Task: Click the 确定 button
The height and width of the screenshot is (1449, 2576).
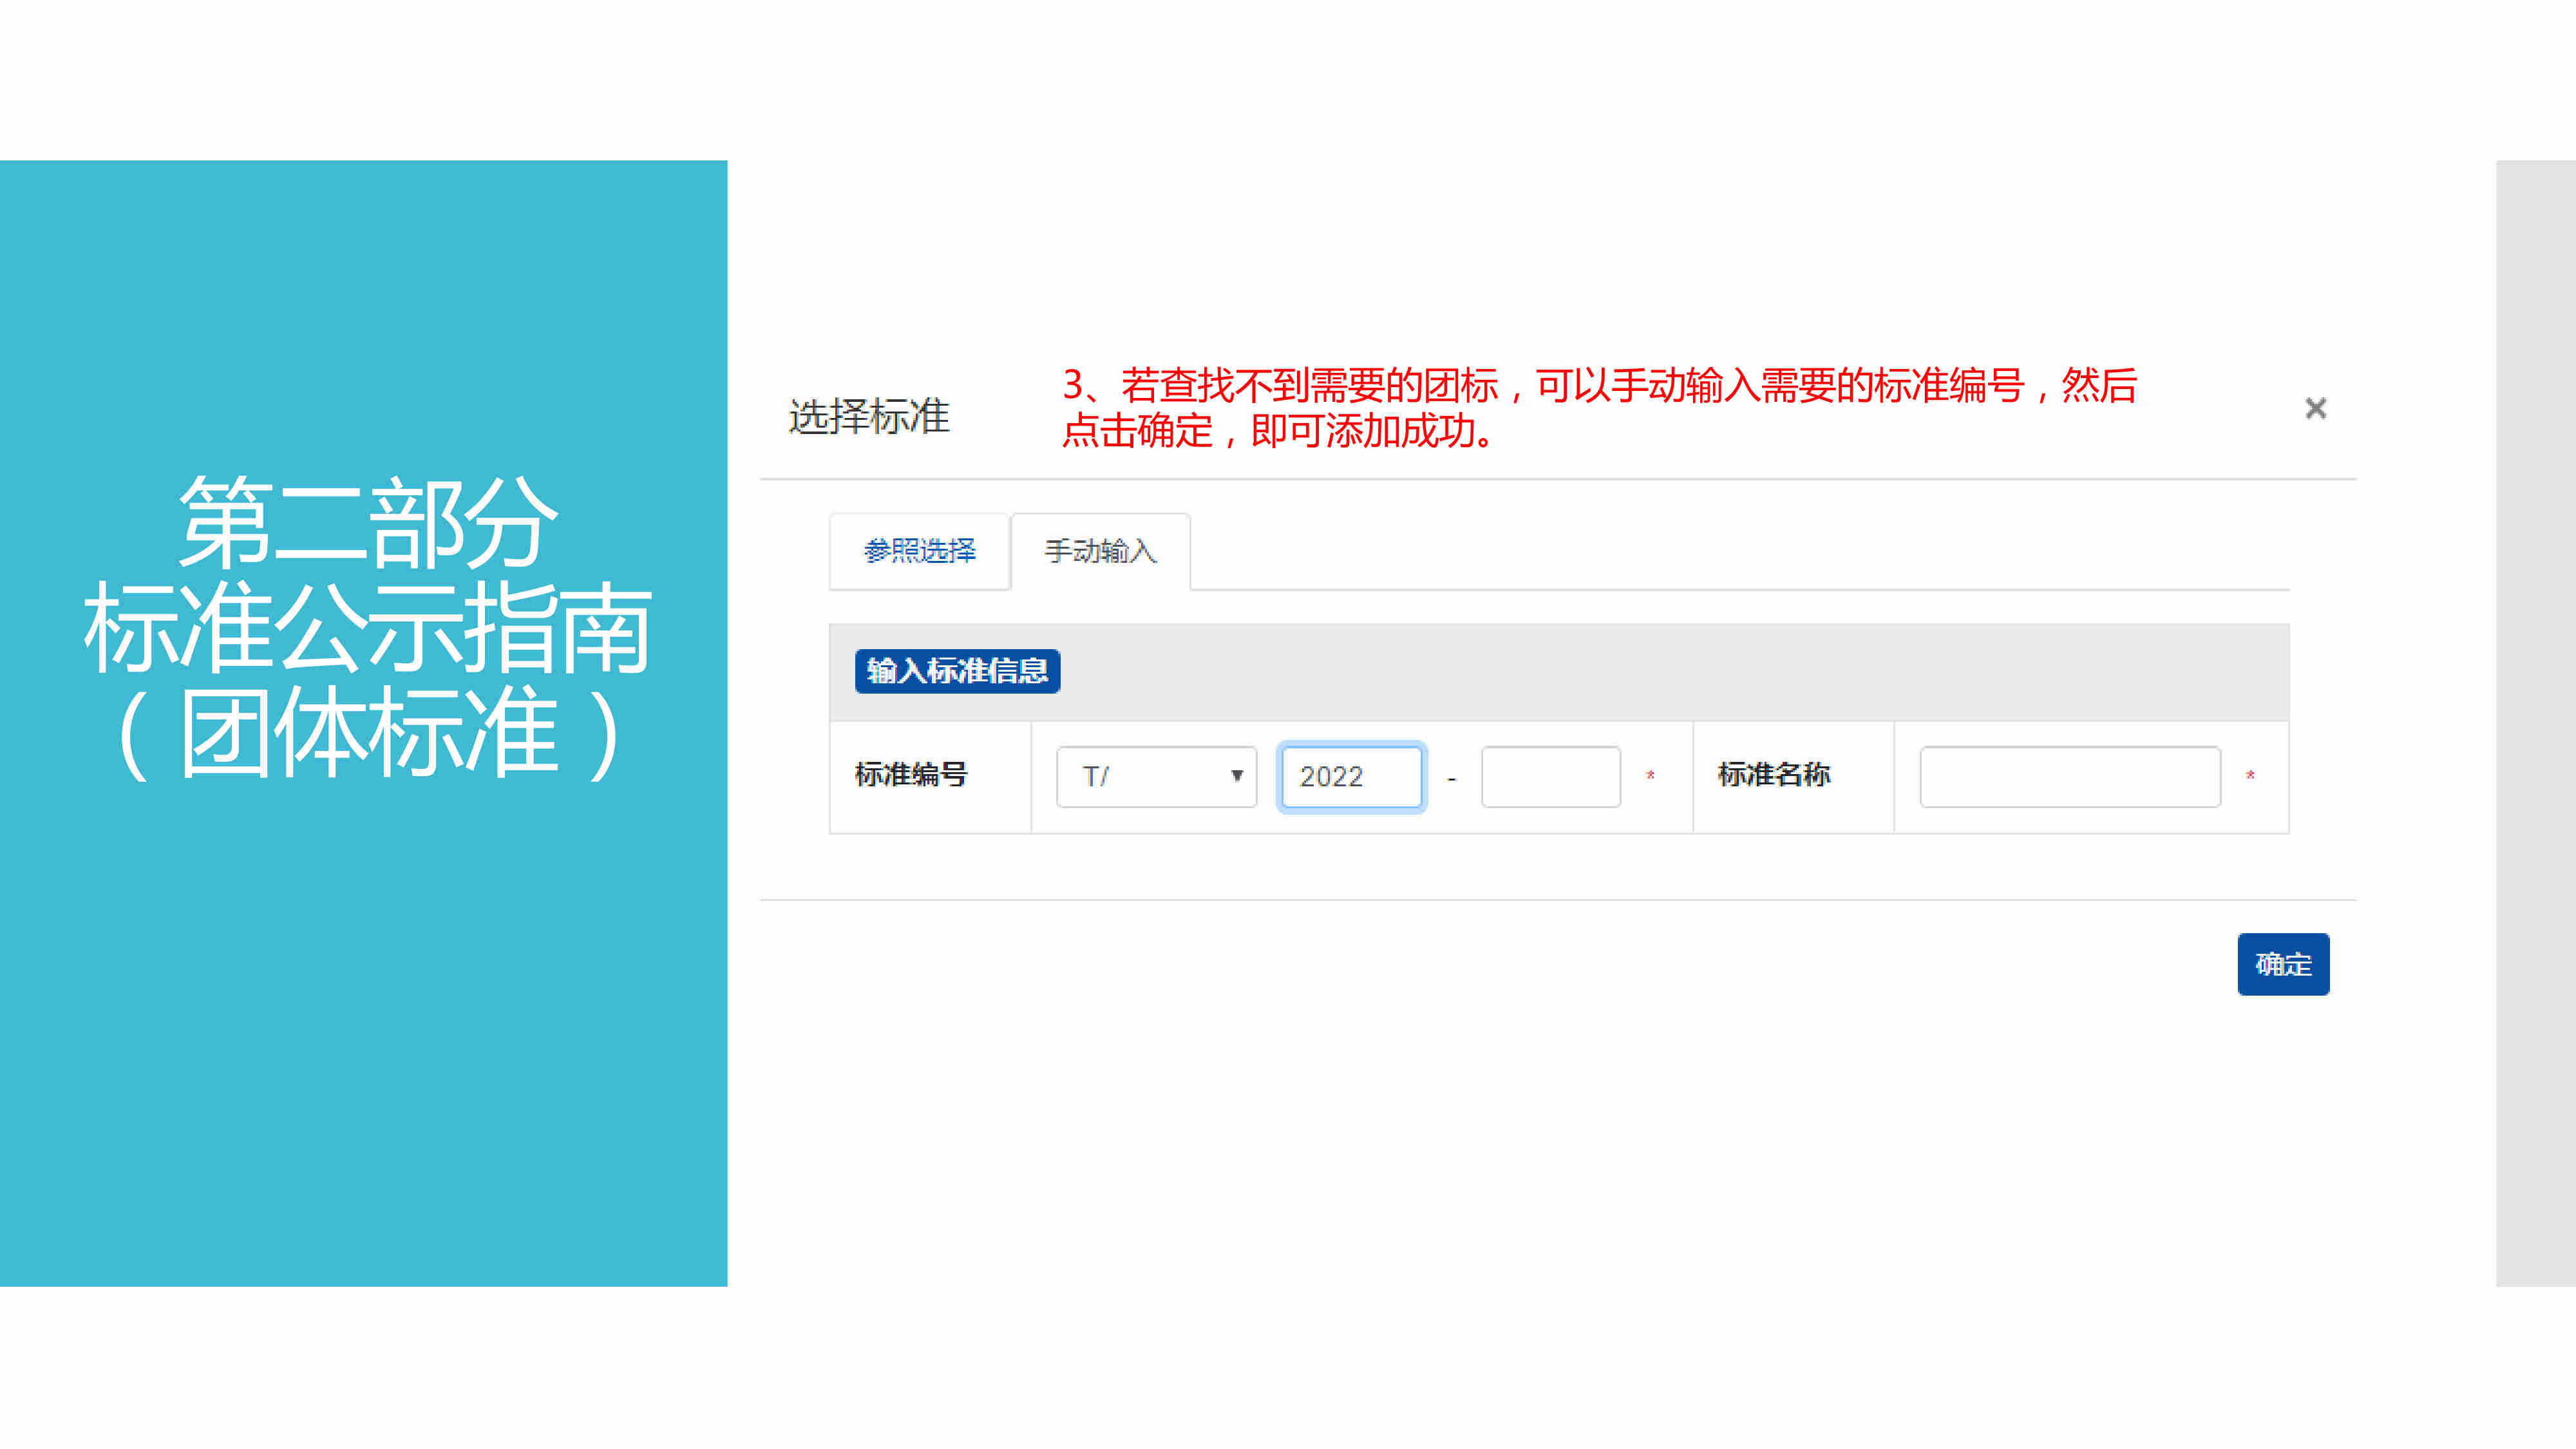Action: [x=2283, y=964]
